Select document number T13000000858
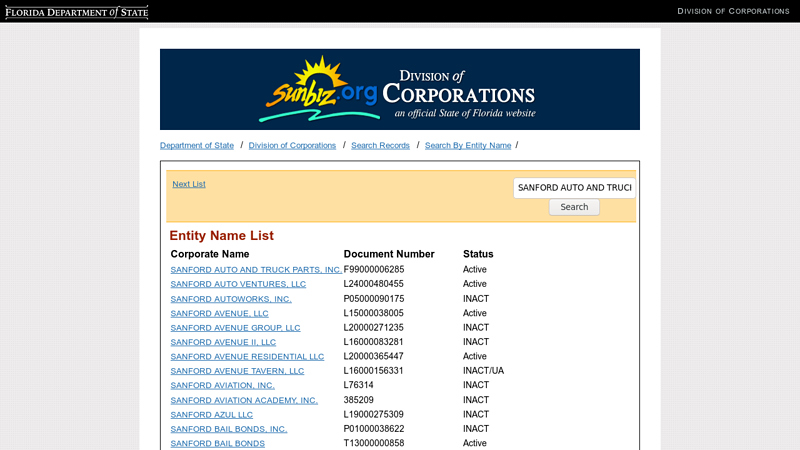This screenshot has width=800, height=450. (373, 443)
